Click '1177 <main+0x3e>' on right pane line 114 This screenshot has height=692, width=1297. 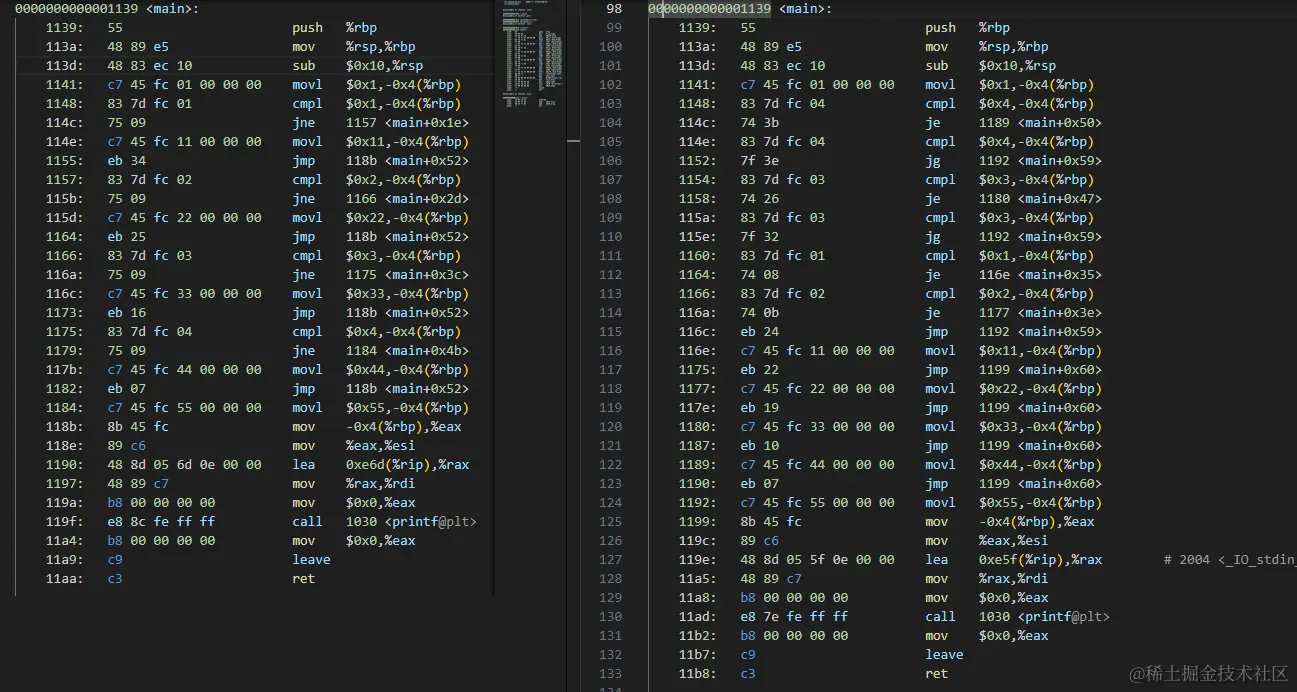tap(1040, 313)
